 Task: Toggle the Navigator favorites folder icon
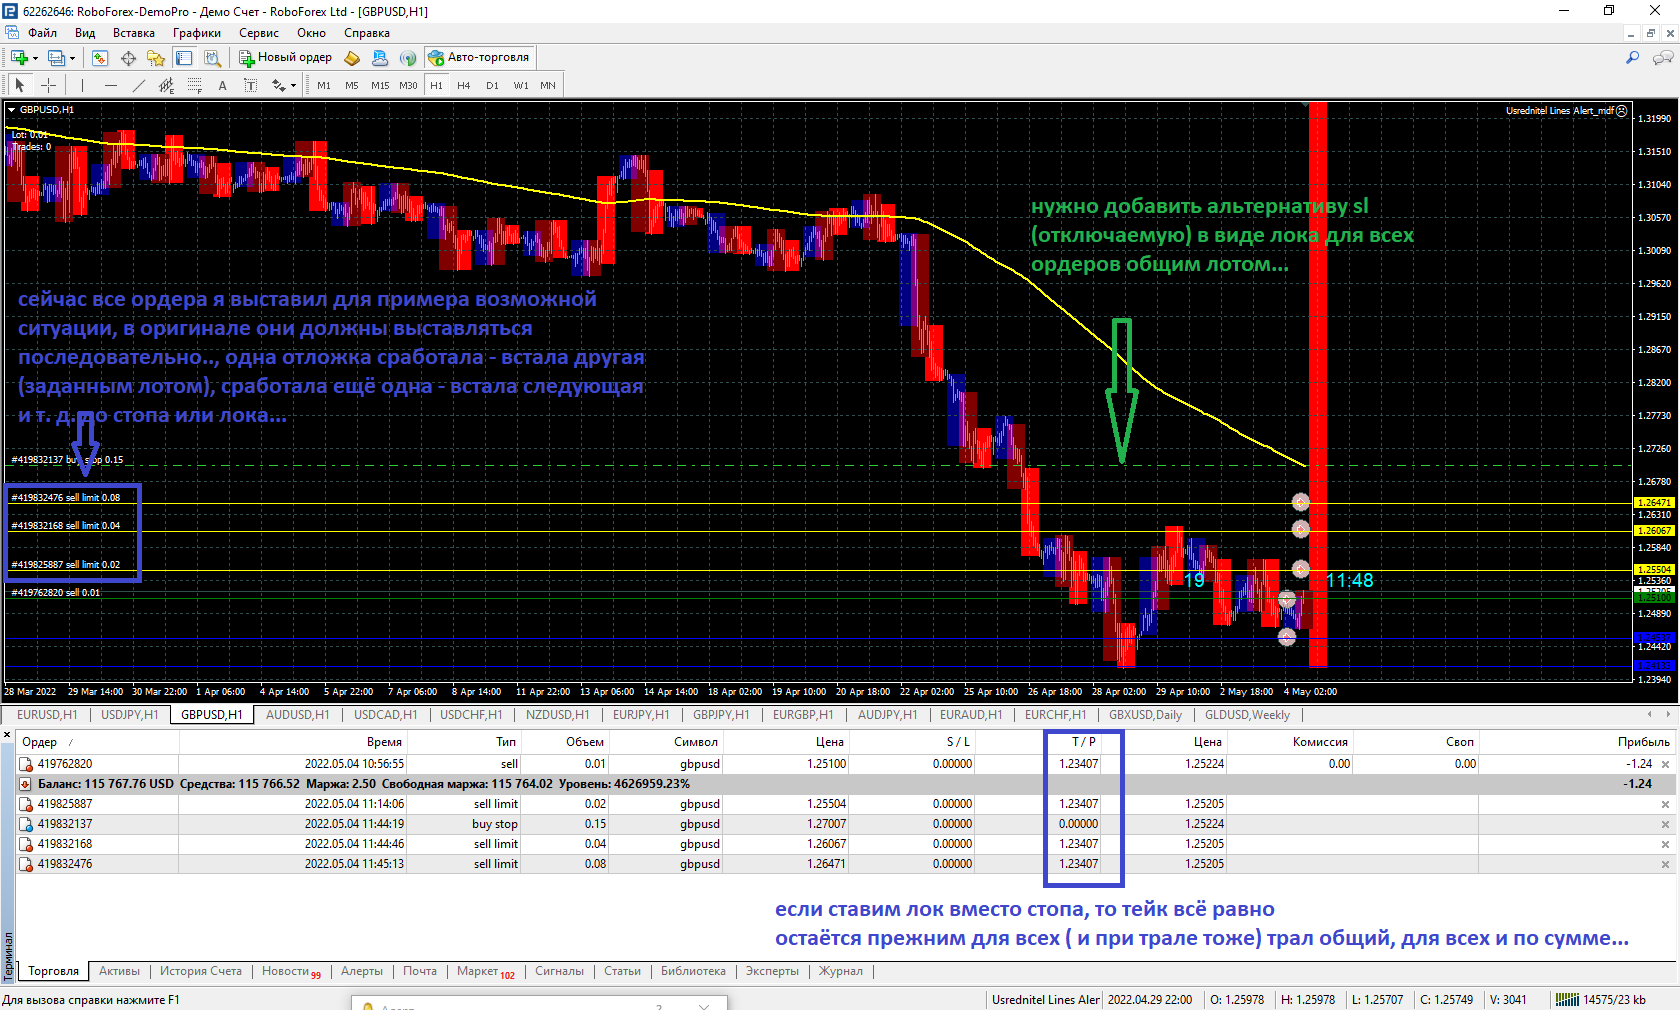156,58
